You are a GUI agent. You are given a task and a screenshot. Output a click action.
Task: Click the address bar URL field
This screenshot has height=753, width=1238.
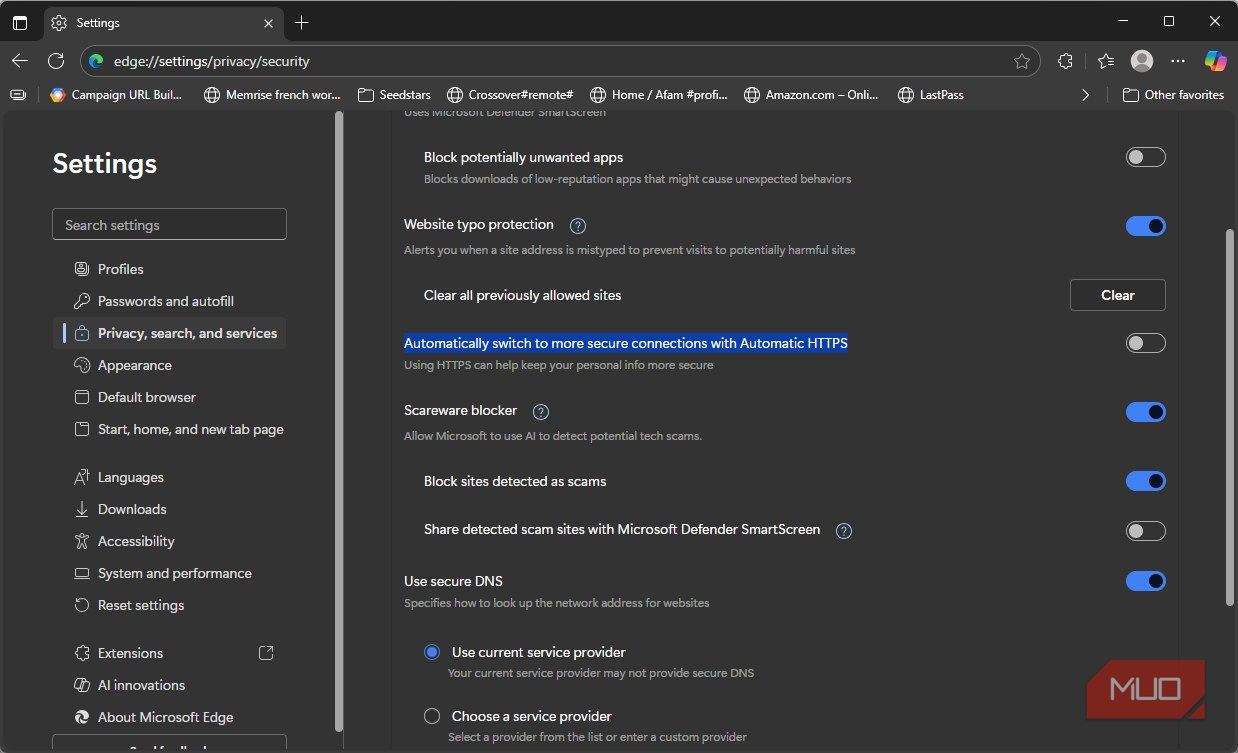click(560, 61)
